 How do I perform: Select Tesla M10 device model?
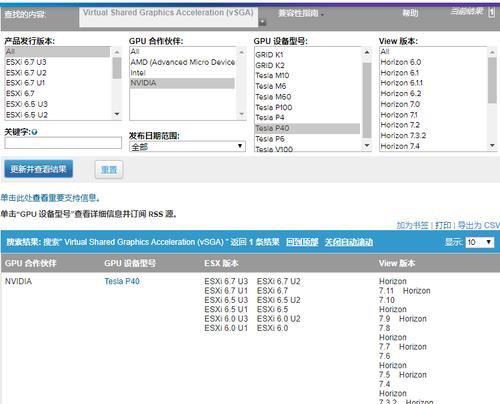click(307, 76)
